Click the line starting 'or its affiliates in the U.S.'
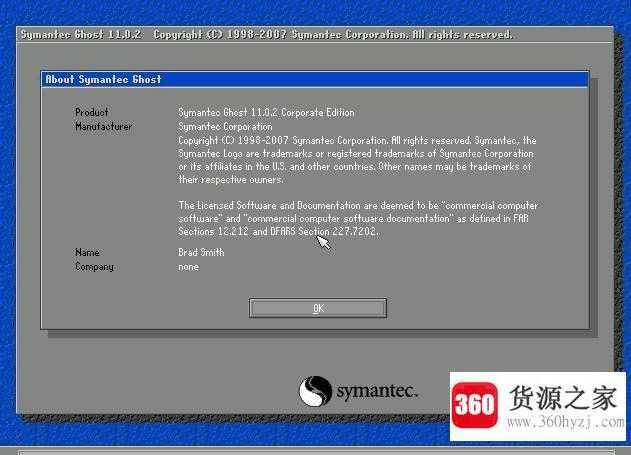This screenshot has height=455, width=631. pos(355,166)
